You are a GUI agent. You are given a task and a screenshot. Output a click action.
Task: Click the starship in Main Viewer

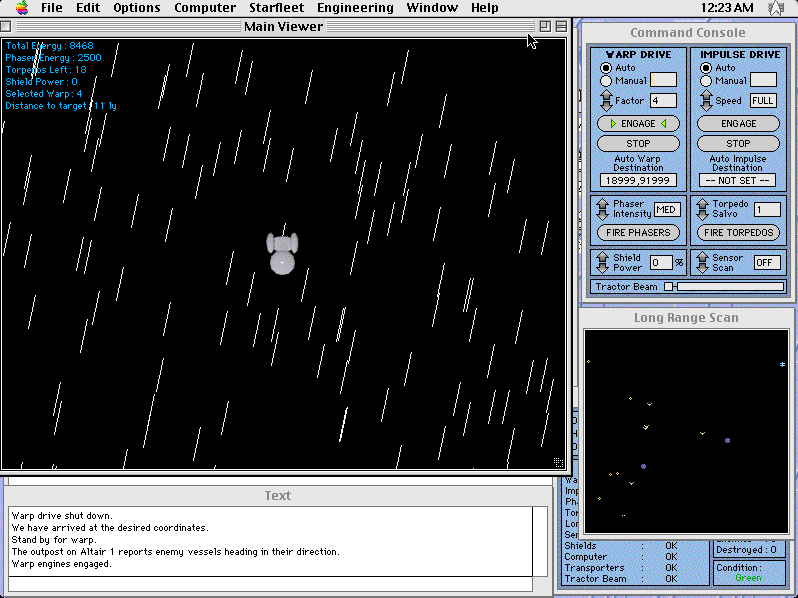click(282, 253)
